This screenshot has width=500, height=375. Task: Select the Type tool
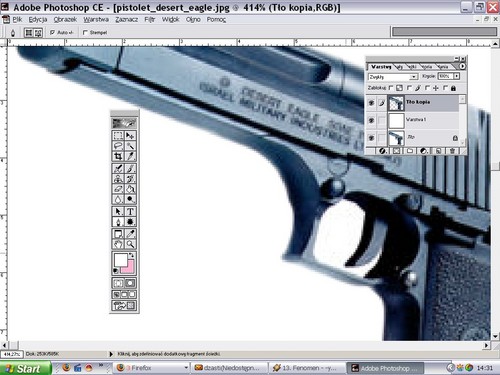coord(130,211)
